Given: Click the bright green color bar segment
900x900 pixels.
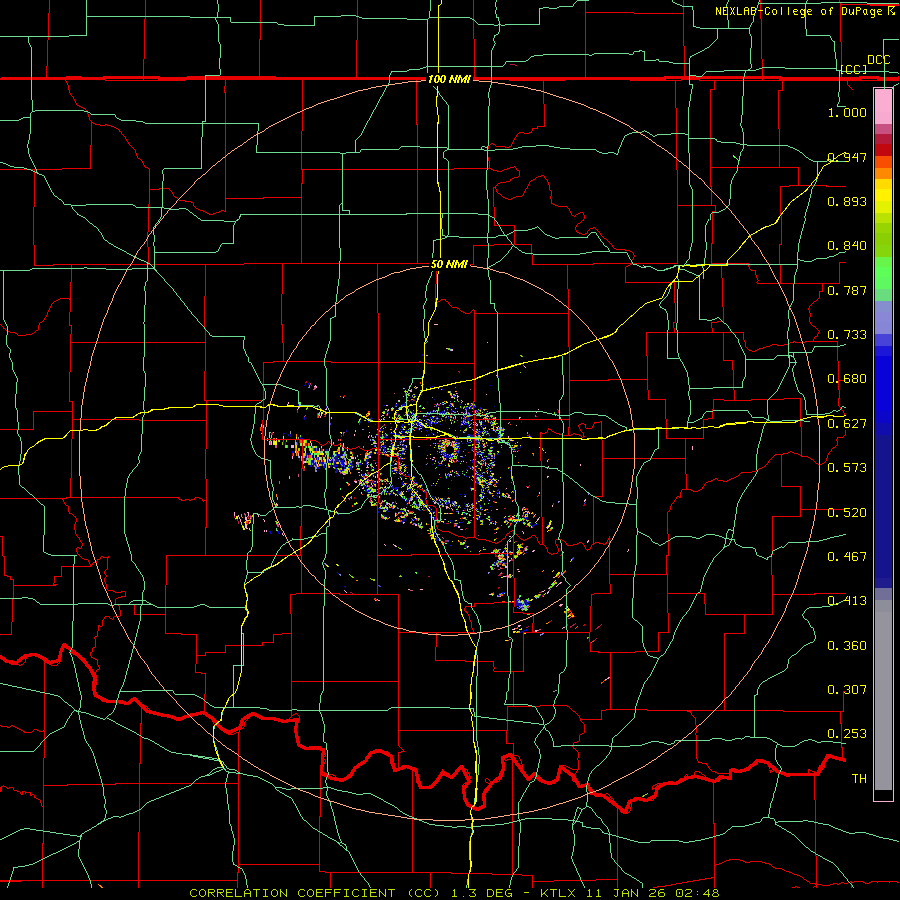Looking at the screenshot, I should (x=883, y=273).
